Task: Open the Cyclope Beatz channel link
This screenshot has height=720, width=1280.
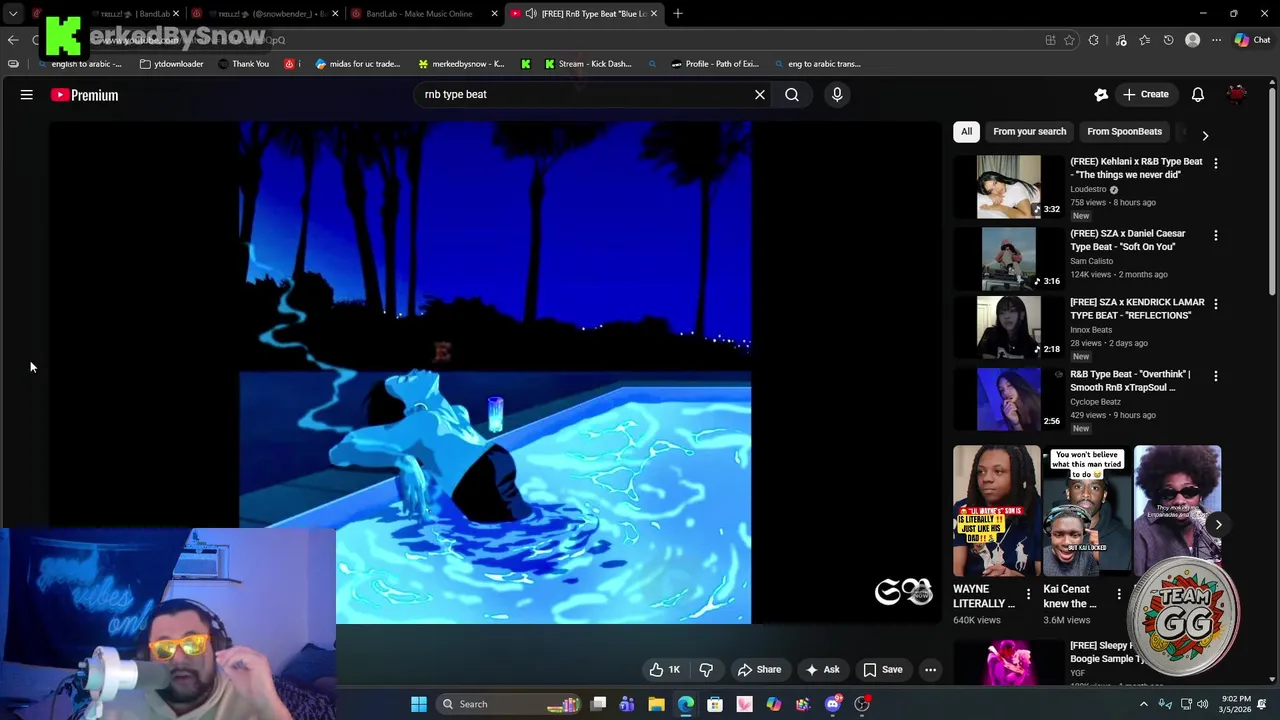Action: 1095,402
